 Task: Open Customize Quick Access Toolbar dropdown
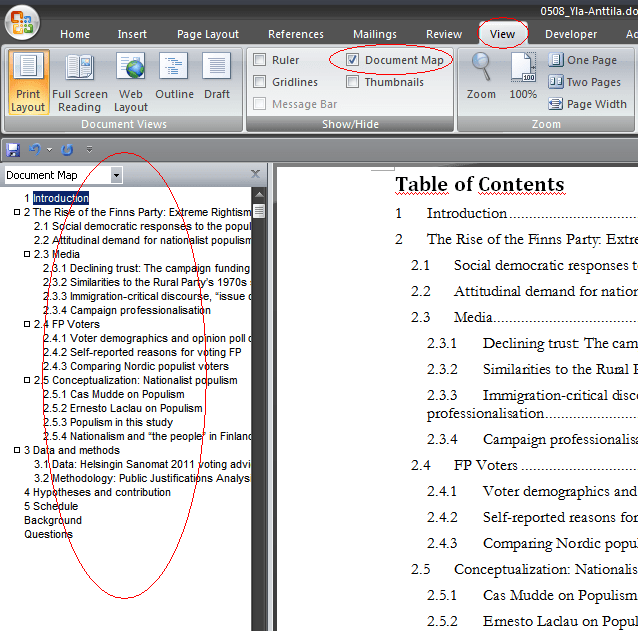[90, 150]
